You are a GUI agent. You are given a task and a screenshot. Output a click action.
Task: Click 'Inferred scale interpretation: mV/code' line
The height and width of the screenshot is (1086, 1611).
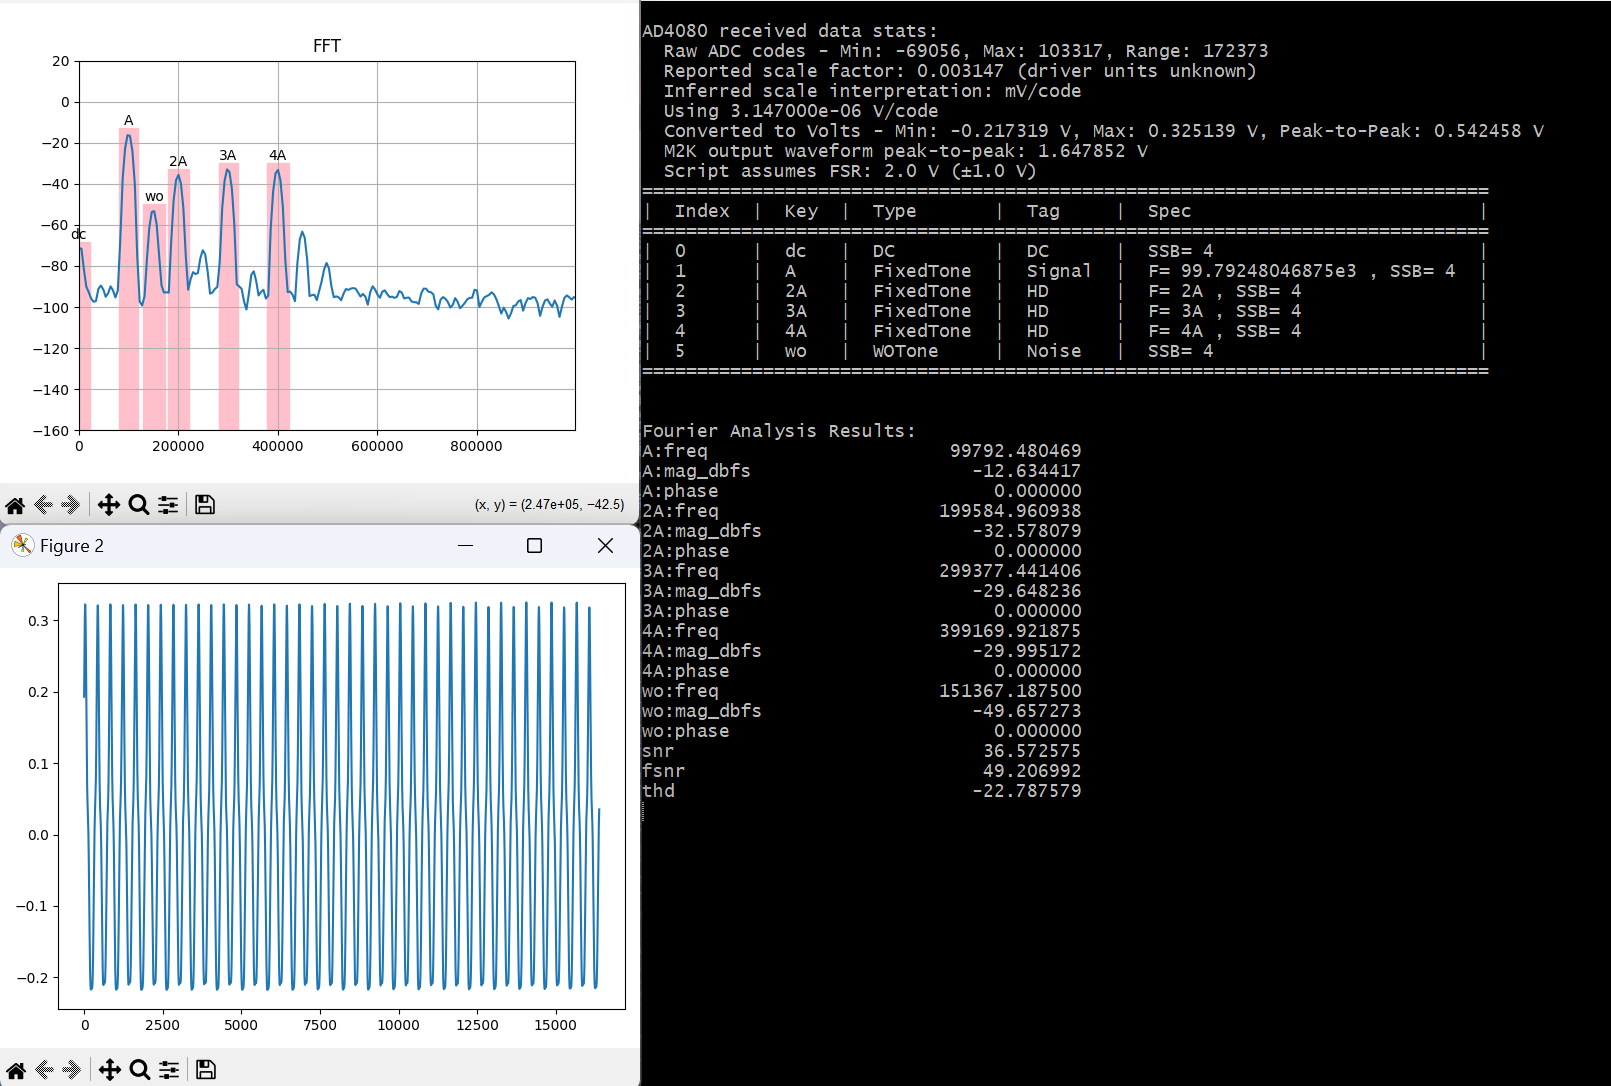pyautogui.click(x=873, y=91)
